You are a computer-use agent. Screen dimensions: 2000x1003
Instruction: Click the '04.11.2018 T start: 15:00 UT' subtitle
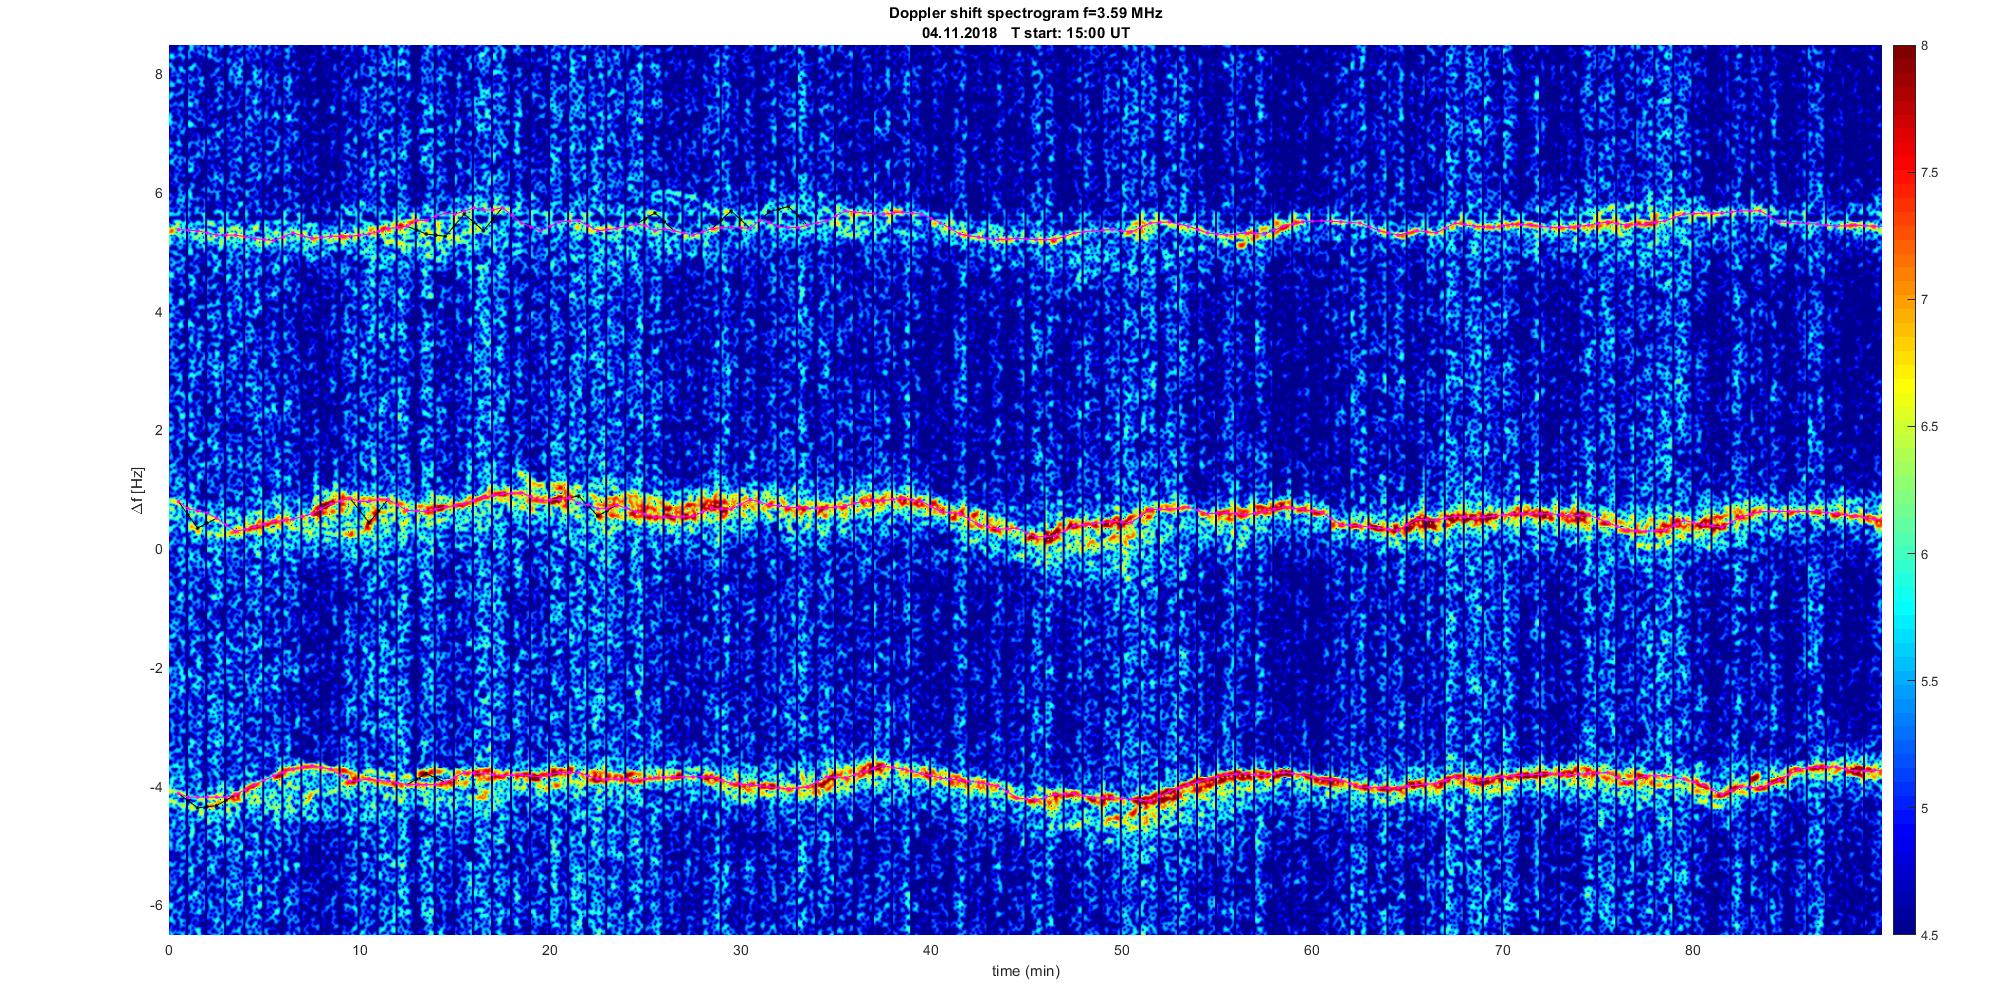(1025, 32)
